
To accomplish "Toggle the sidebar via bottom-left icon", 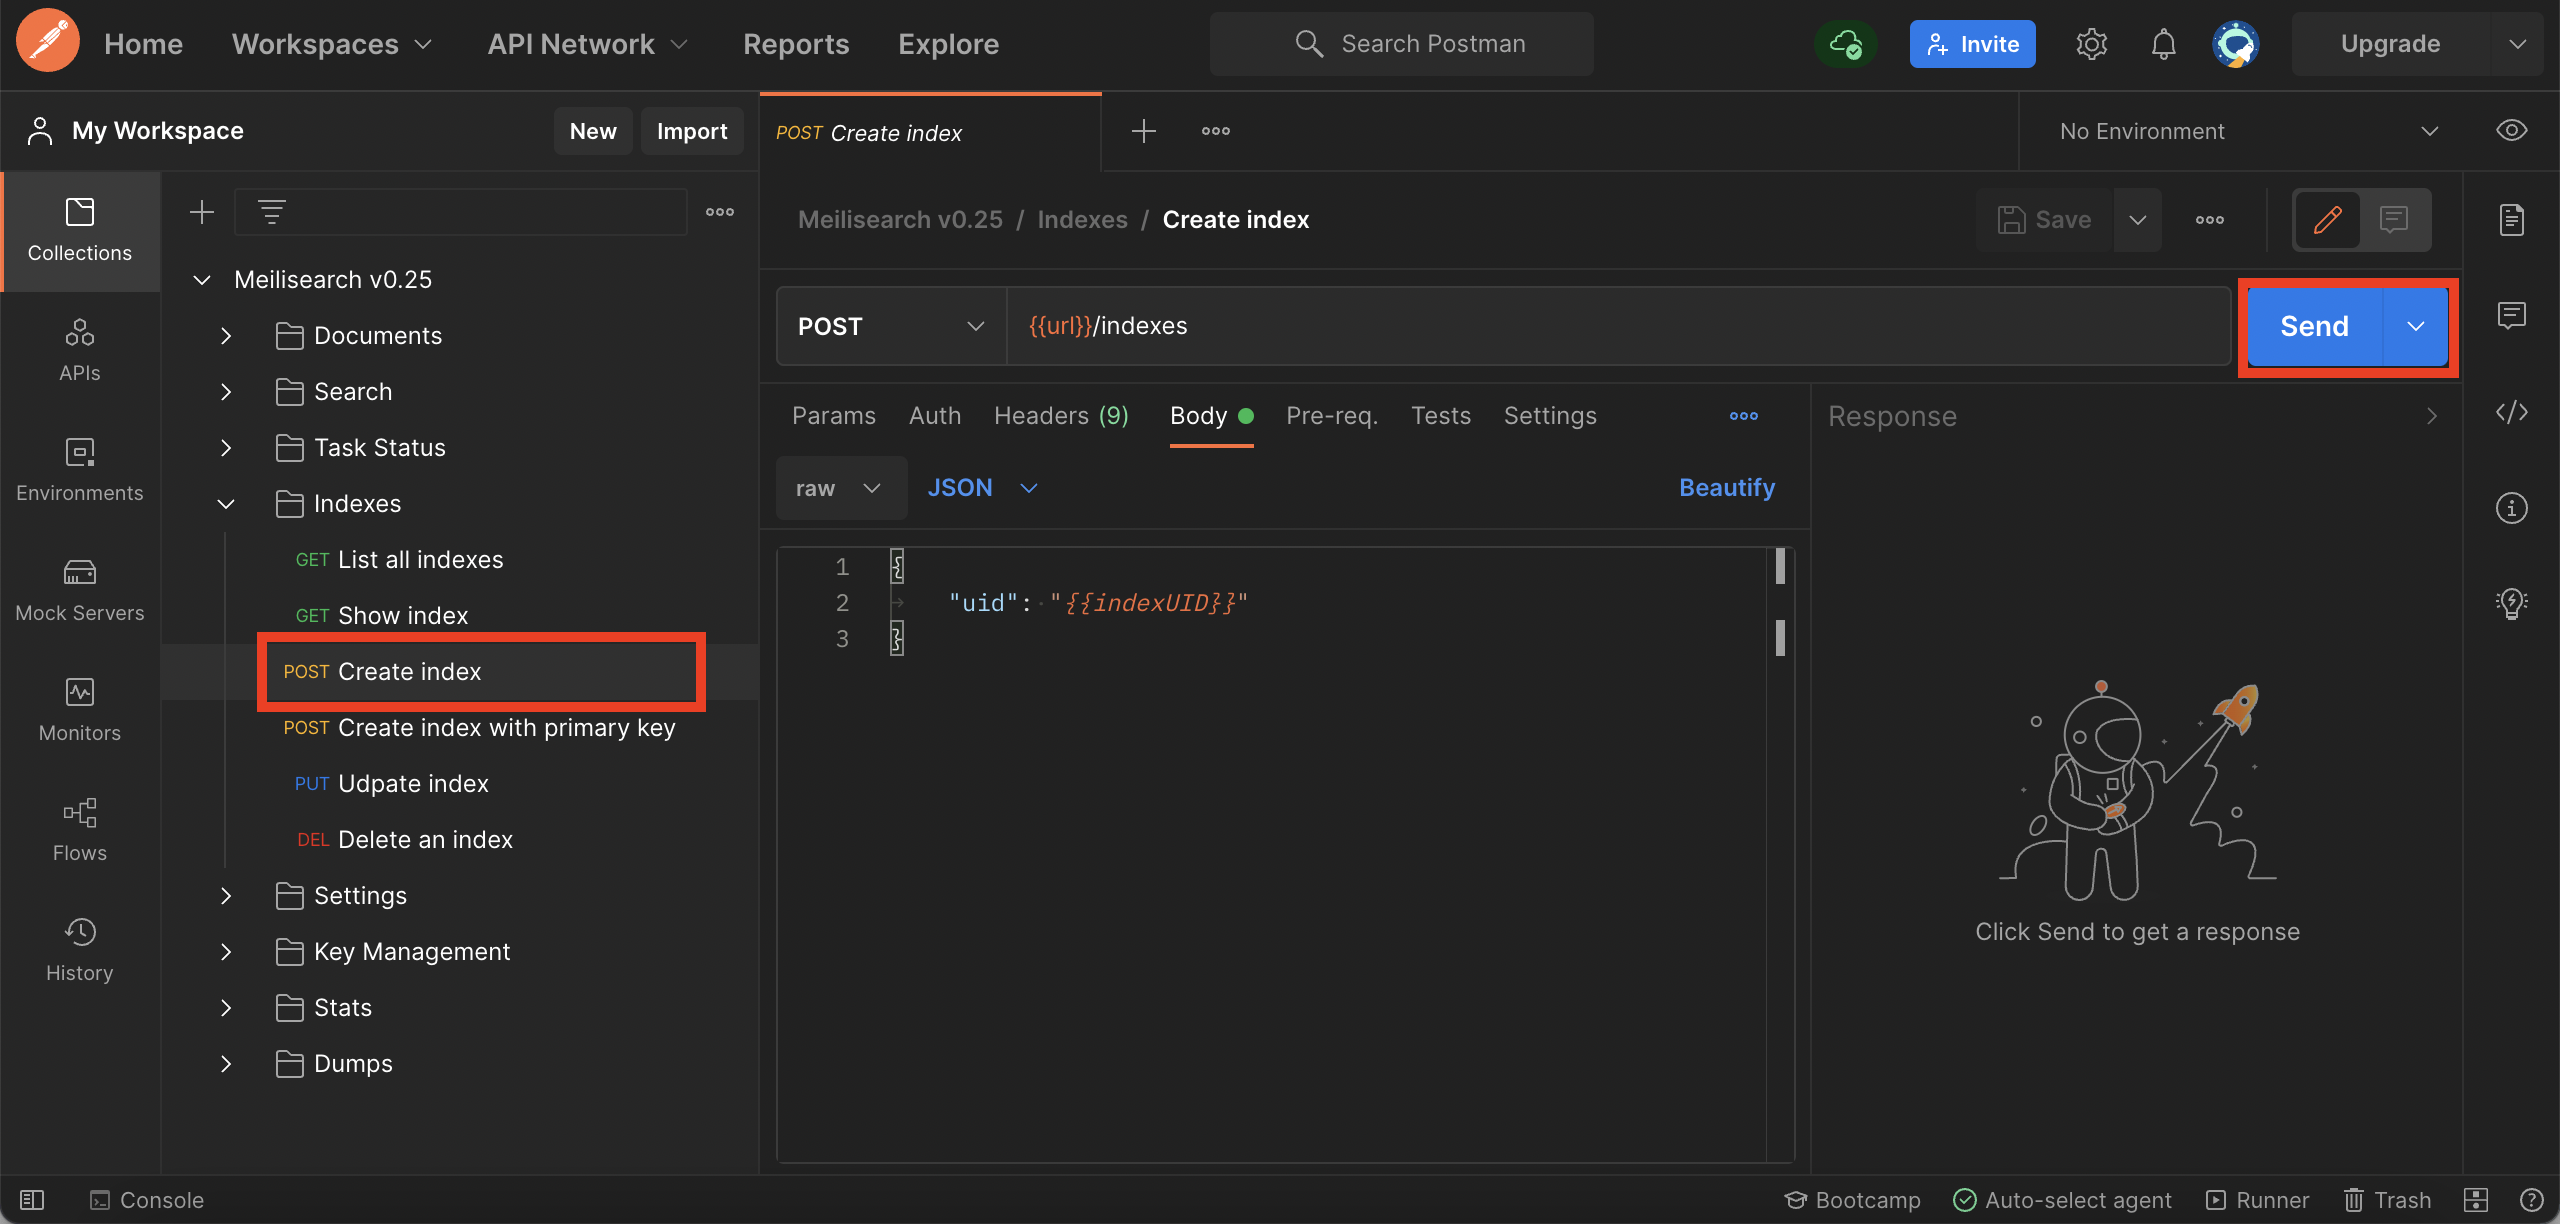I will click(32, 1200).
